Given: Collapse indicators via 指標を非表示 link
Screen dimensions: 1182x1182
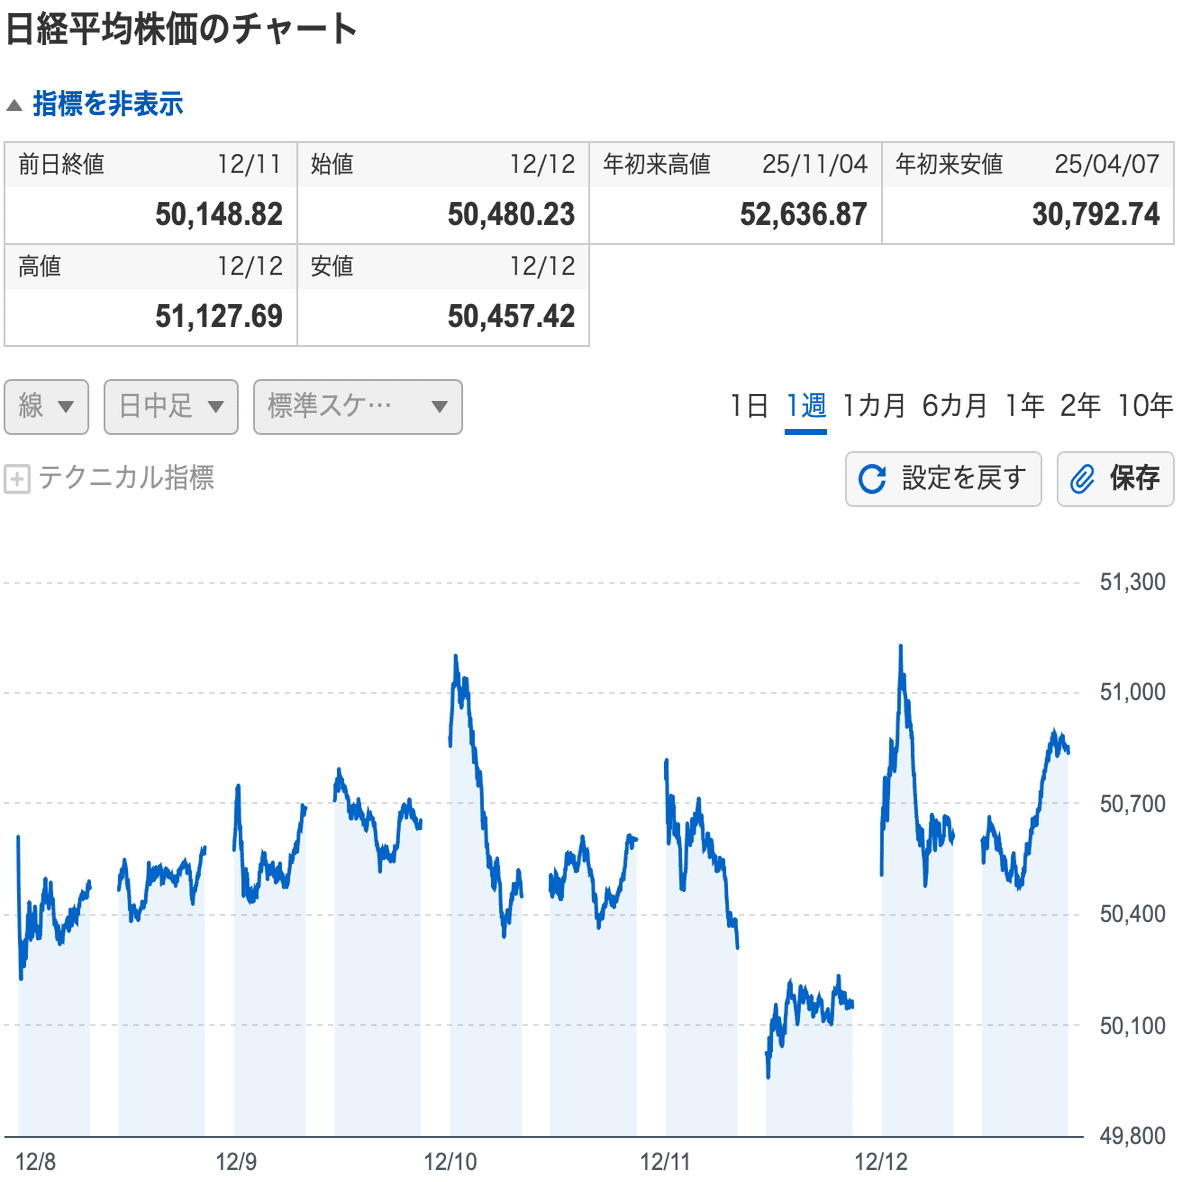Looking at the screenshot, I should pos(108,104).
